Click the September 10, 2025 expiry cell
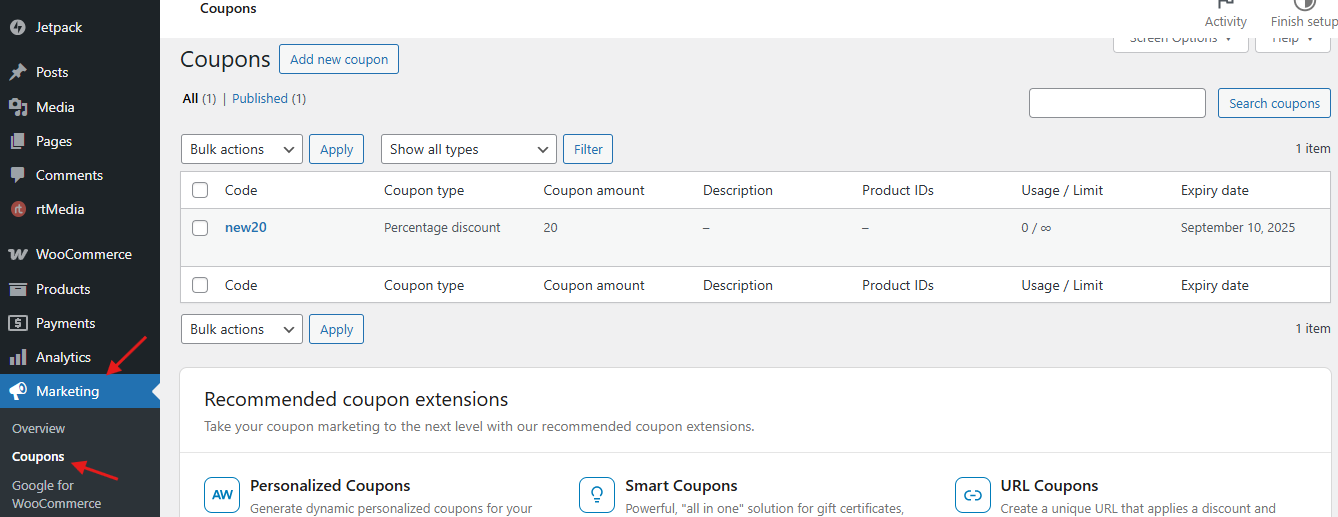Screen dimensions: 1338x517 (x=1237, y=228)
